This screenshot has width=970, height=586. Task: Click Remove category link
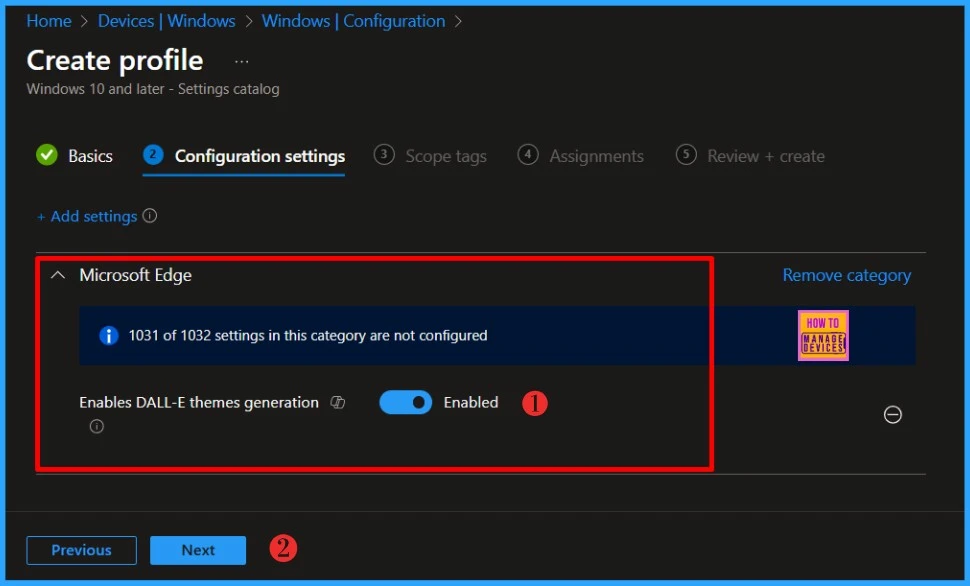pos(847,275)
